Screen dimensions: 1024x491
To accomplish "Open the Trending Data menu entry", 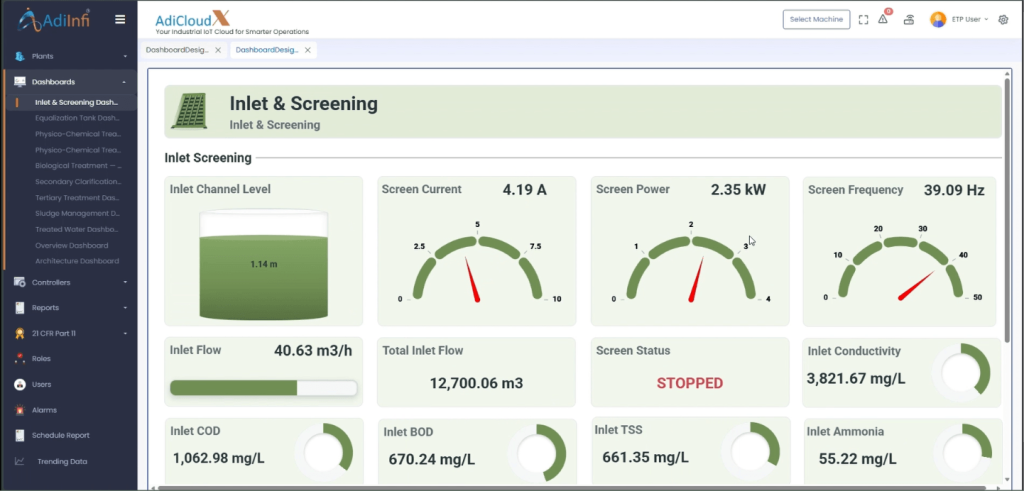I will tap(62, 462).
